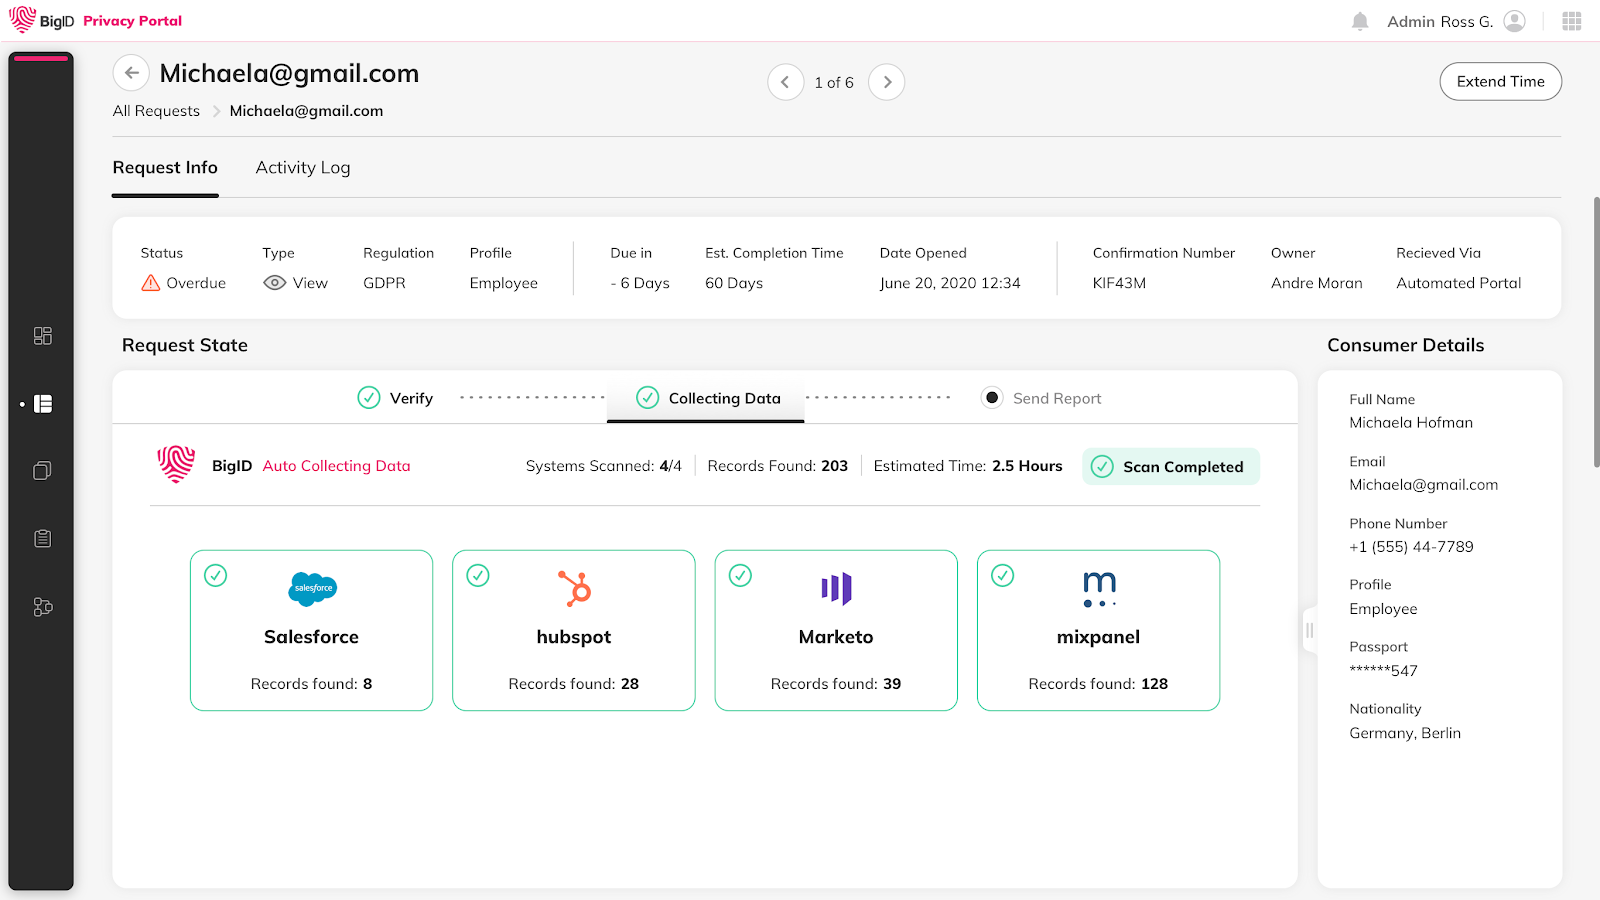Open the All Requests breadcrumb link
This screenshot has width=1600, height=900.
pos(156,111)
